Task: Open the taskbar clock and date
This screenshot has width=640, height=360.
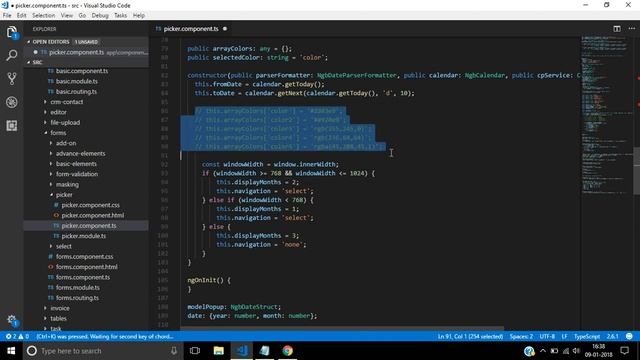Action: 598,351
